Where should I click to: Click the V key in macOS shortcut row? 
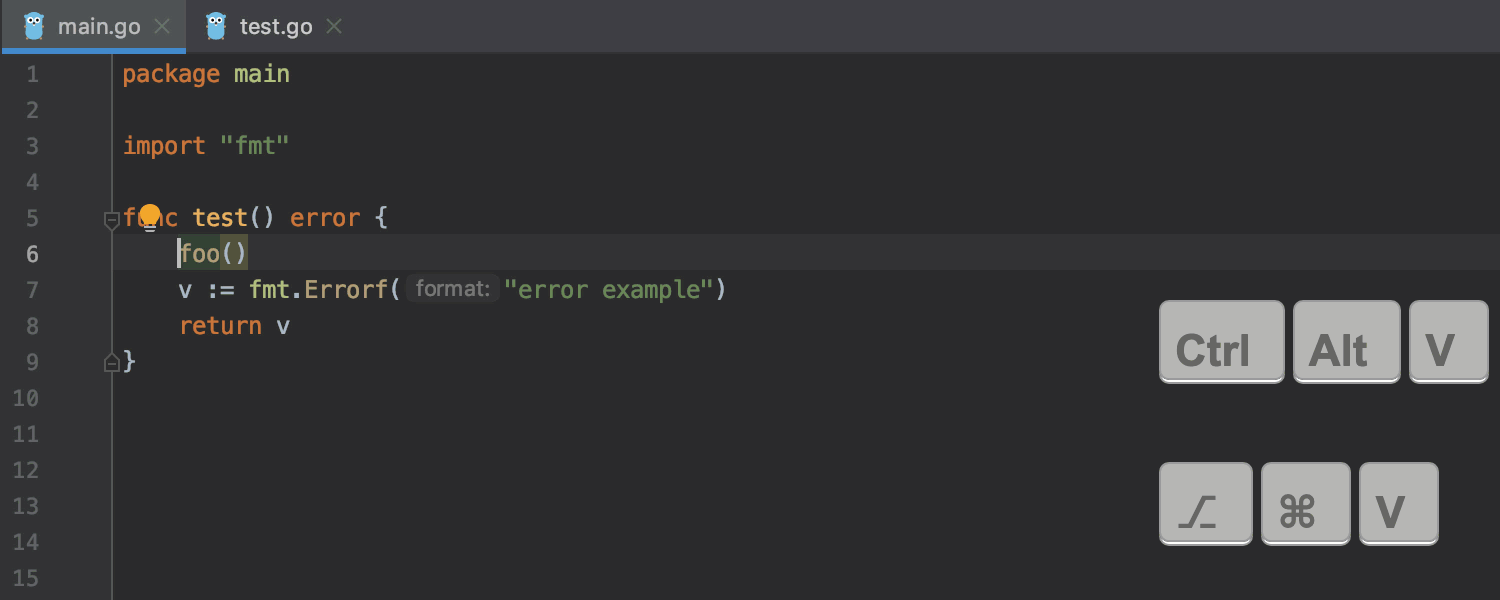[1398, 504]
